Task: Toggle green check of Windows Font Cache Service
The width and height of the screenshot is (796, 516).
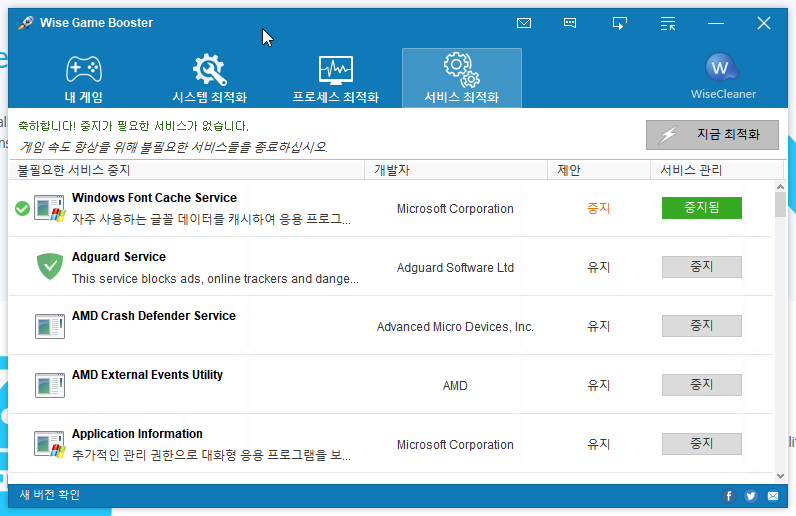Action: click(22, 208)
